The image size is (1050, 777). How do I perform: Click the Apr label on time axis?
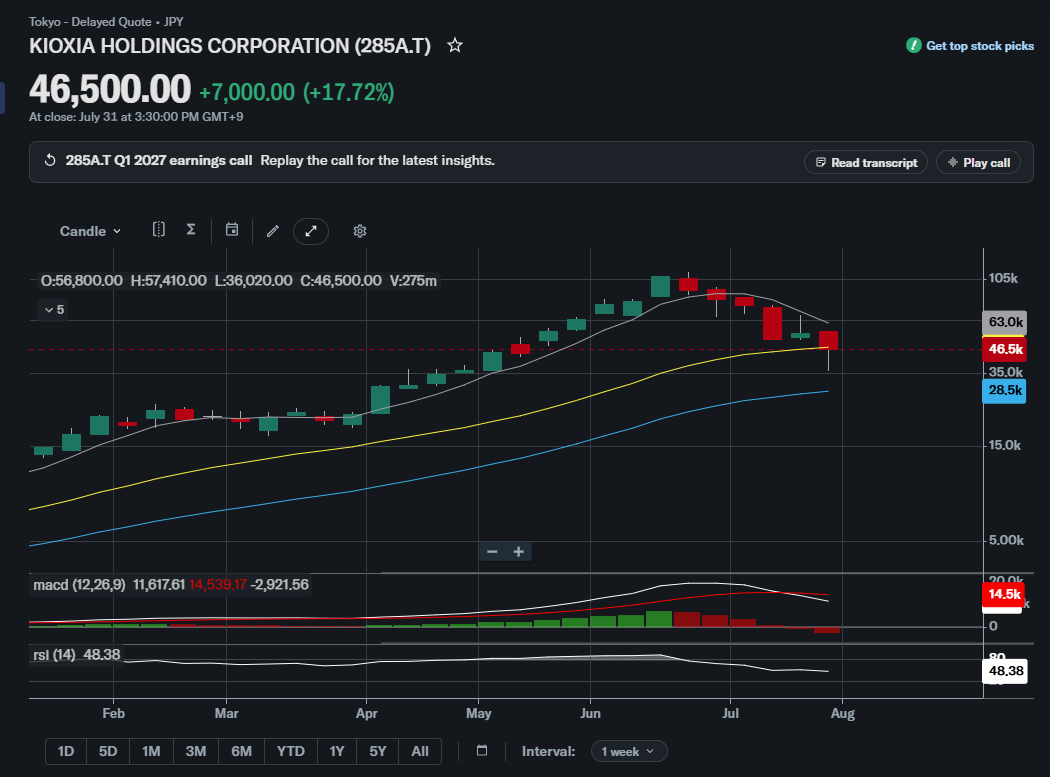pyautogui.click(x=367, y=713)
